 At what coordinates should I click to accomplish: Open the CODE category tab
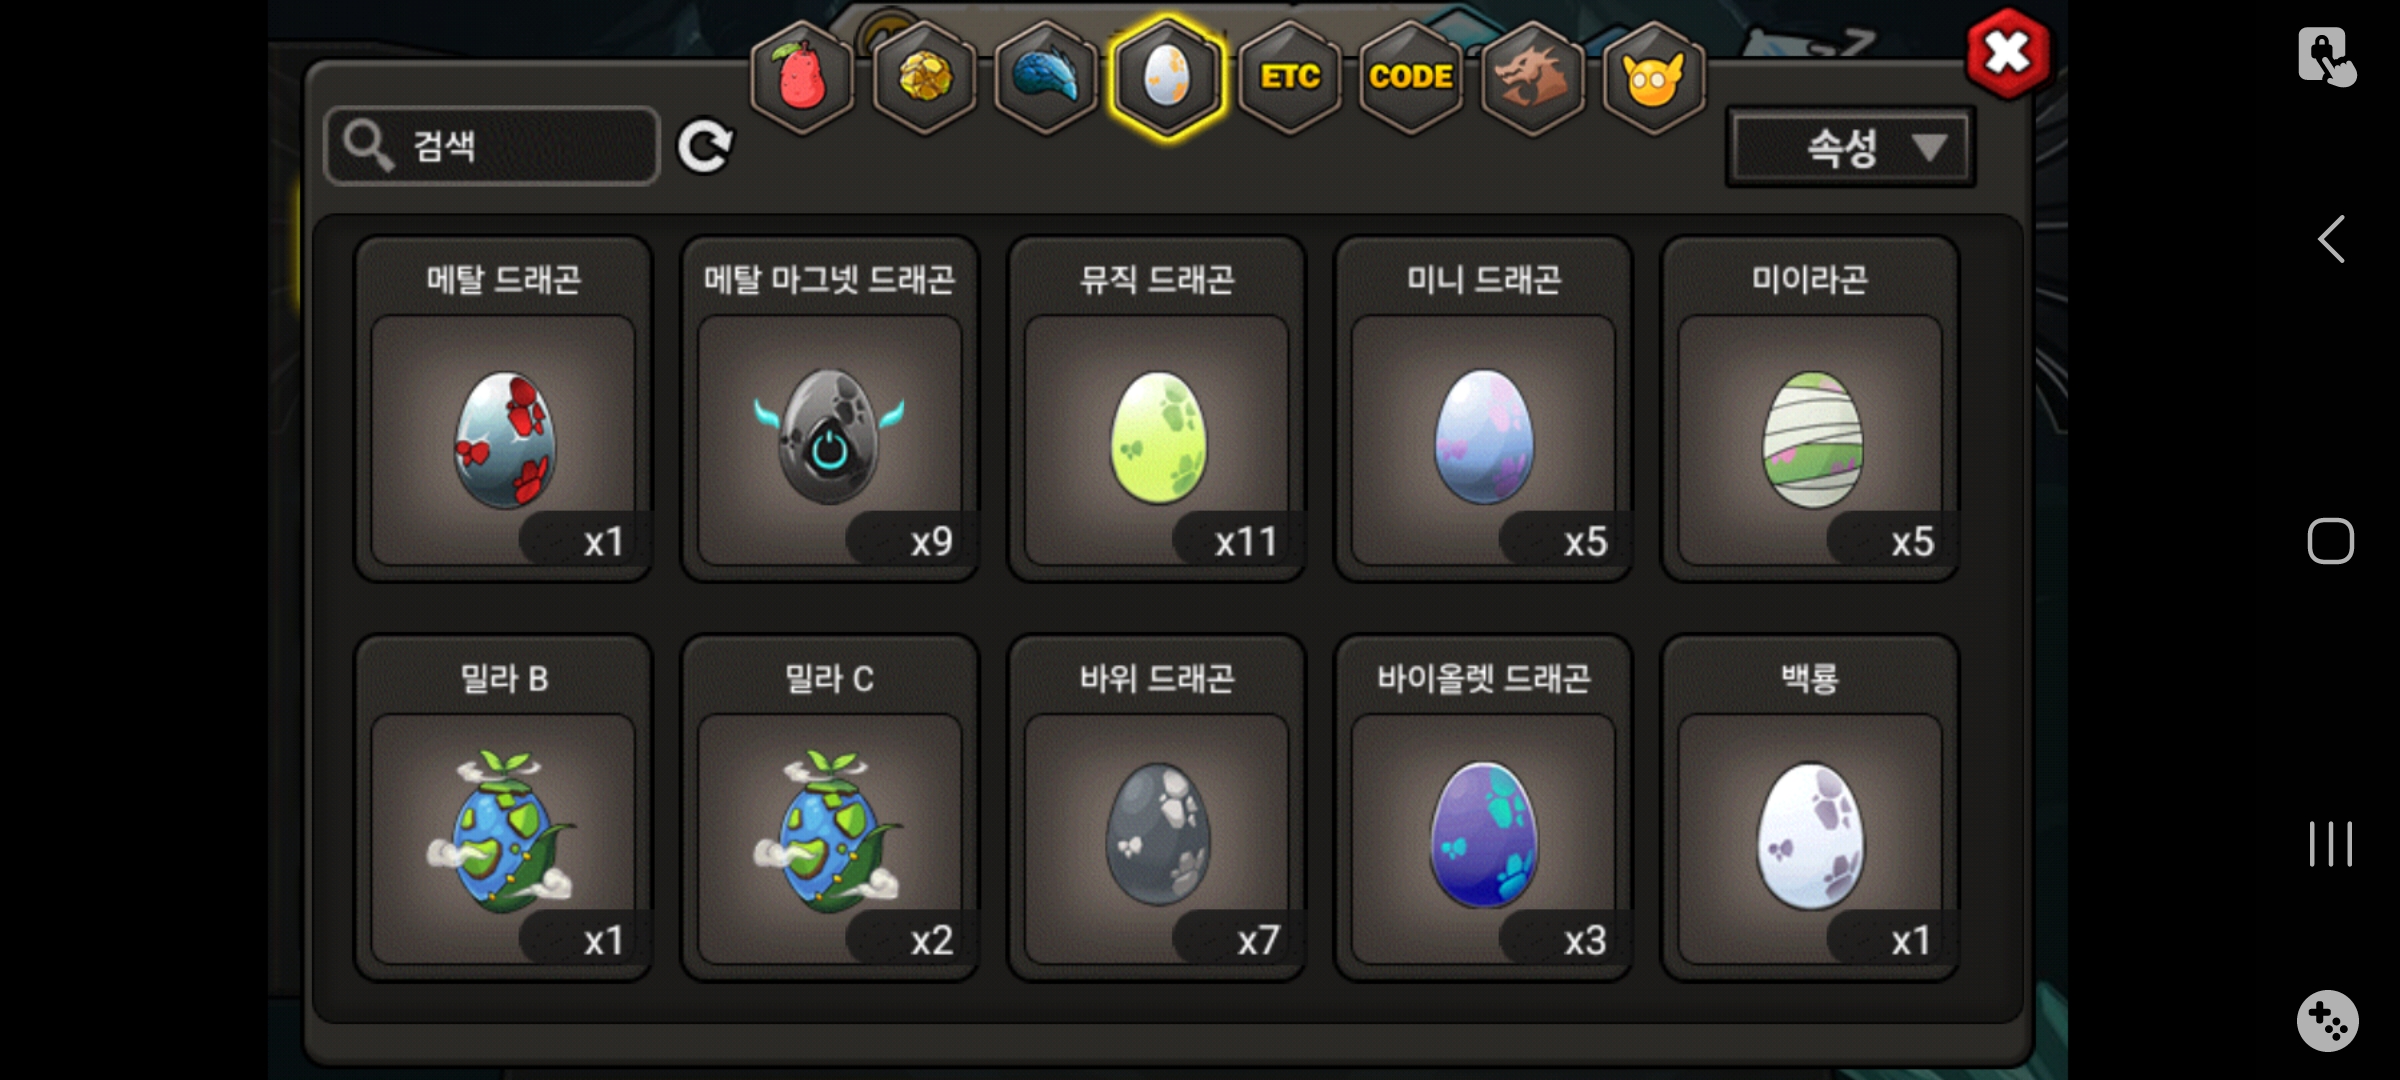click(1411, 77)
